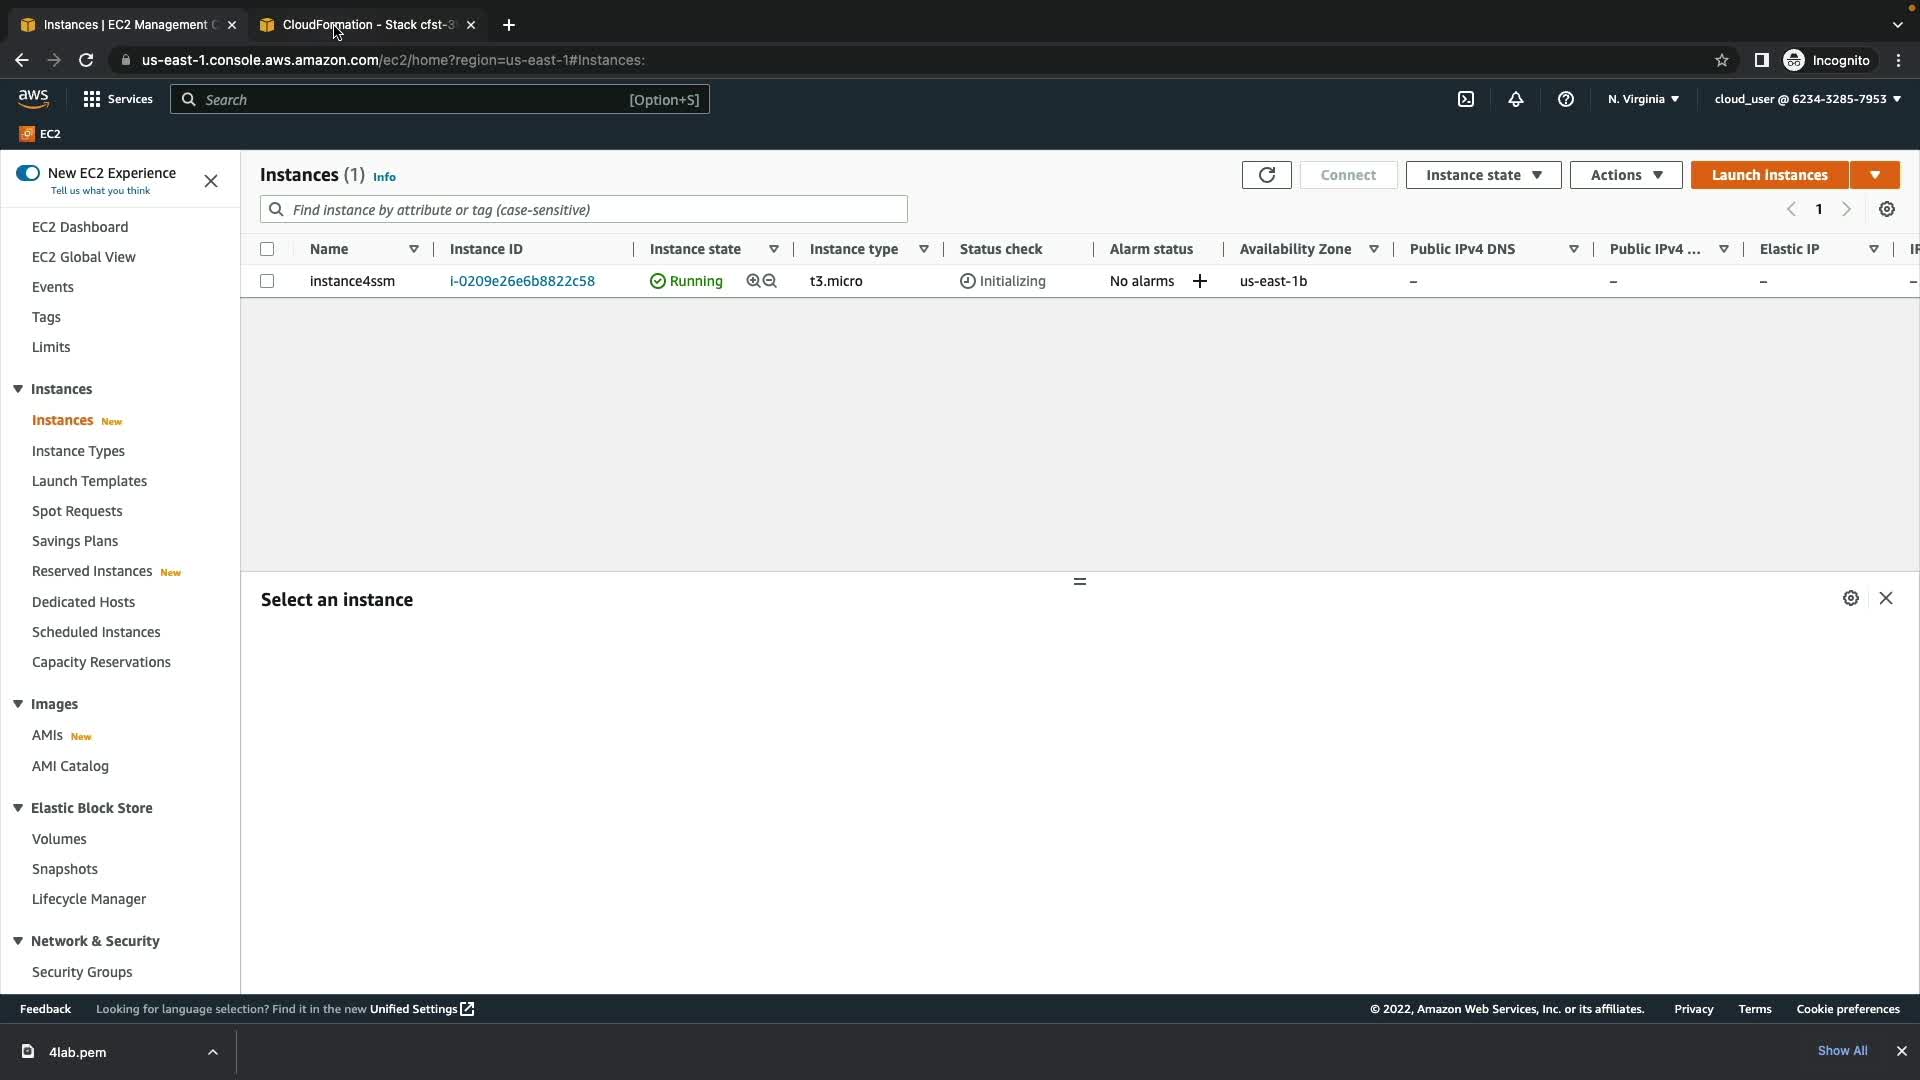Click the Launch instances button
This screenshot has width=1920, height=1080.
(1768, 175)
